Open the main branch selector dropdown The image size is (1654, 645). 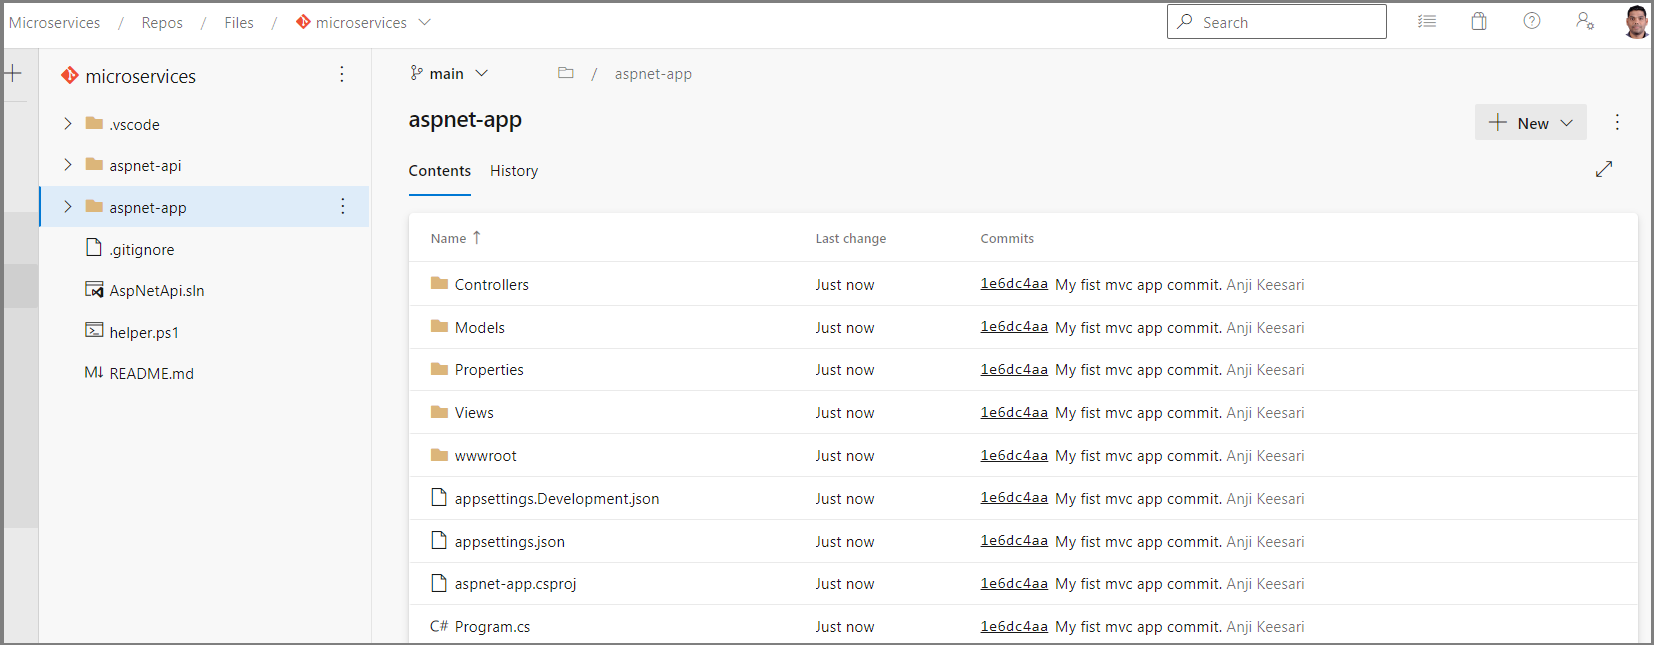[449, 73]
